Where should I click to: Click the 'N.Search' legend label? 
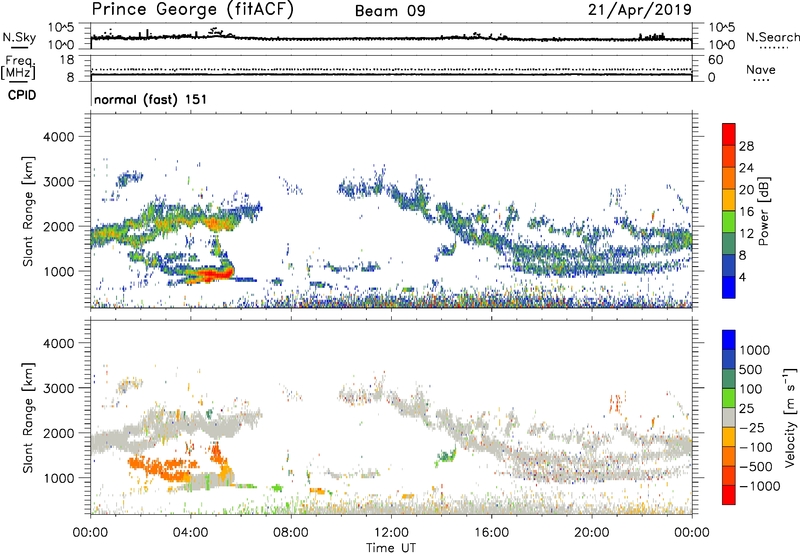click(x=773, y=37)
